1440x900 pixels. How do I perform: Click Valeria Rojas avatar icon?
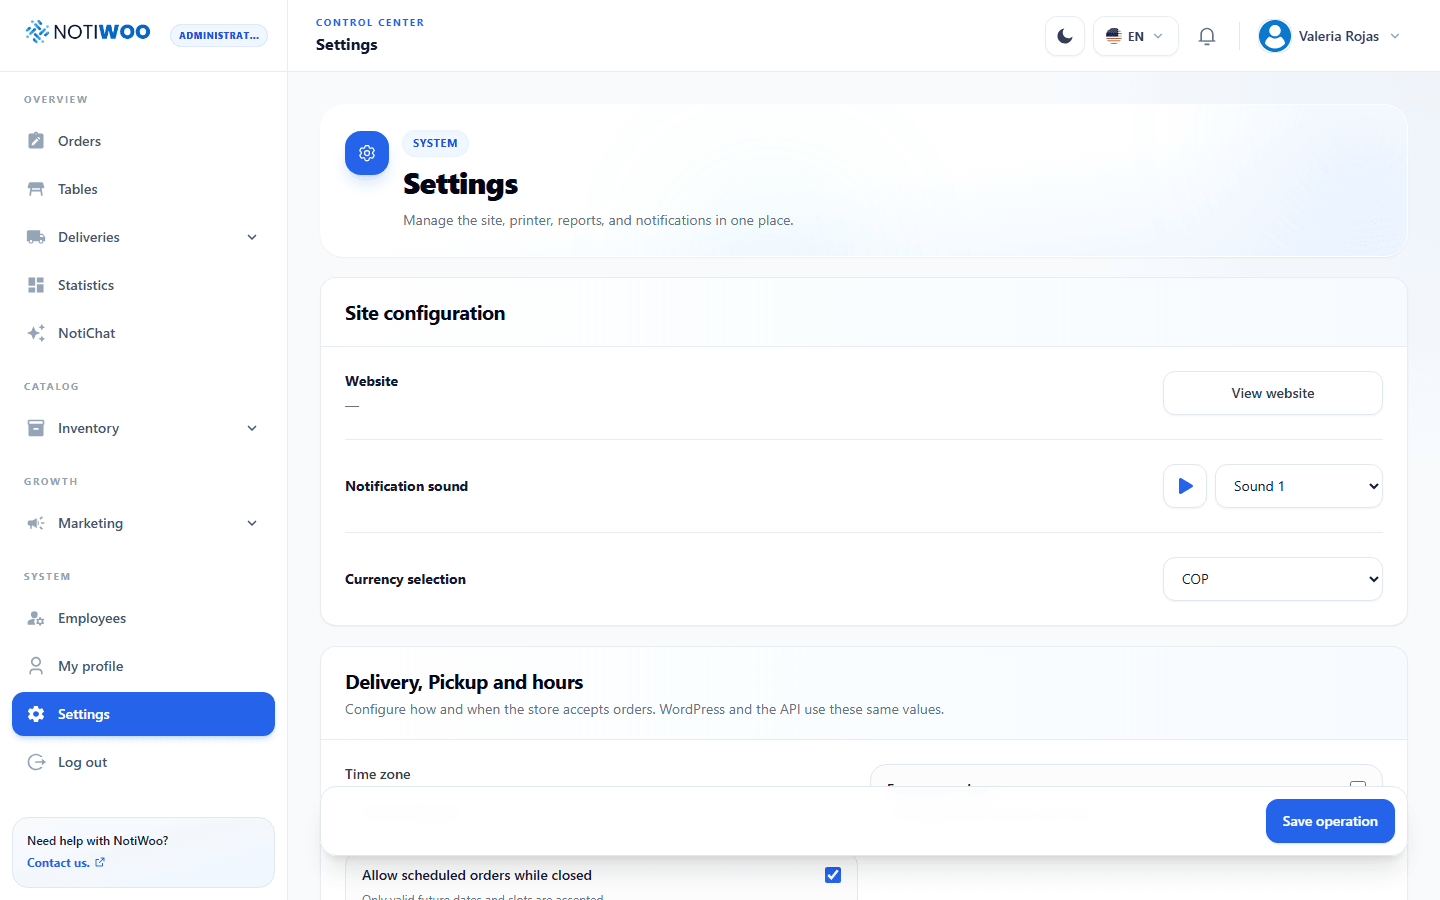(x=1275, y=36)
